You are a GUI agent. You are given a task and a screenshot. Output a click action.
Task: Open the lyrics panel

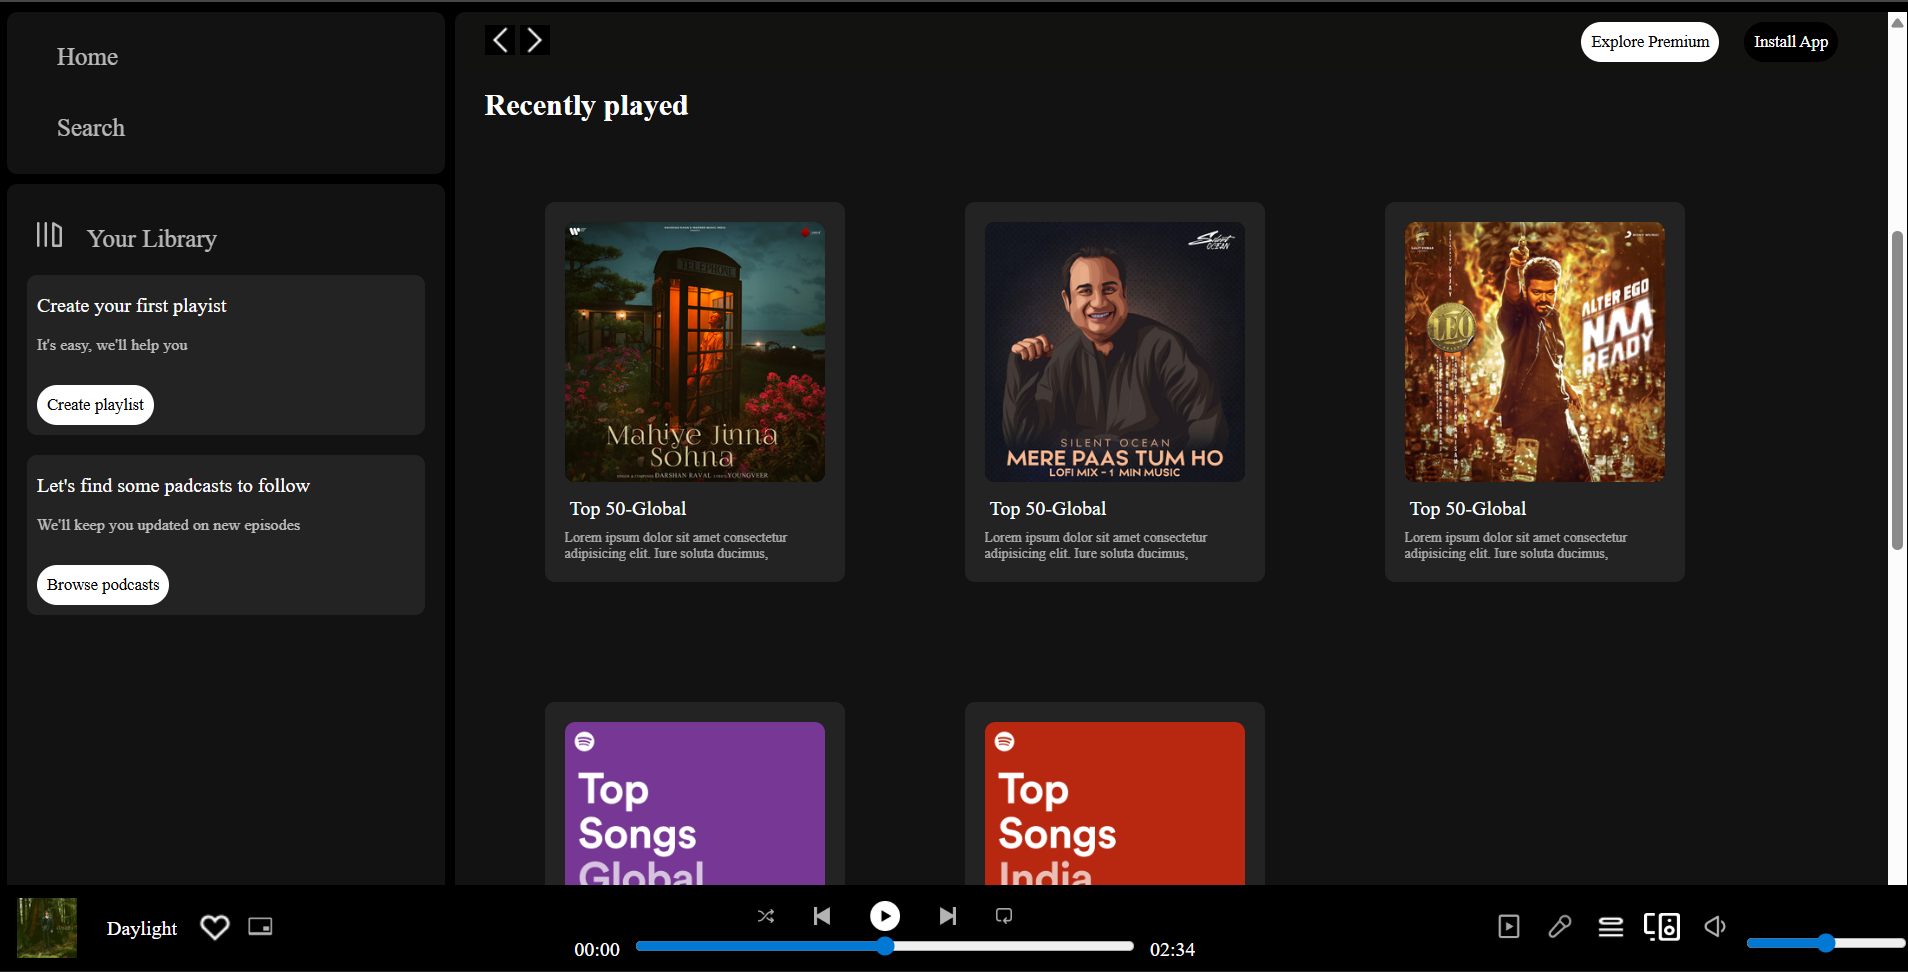[x=1560, y=927]
